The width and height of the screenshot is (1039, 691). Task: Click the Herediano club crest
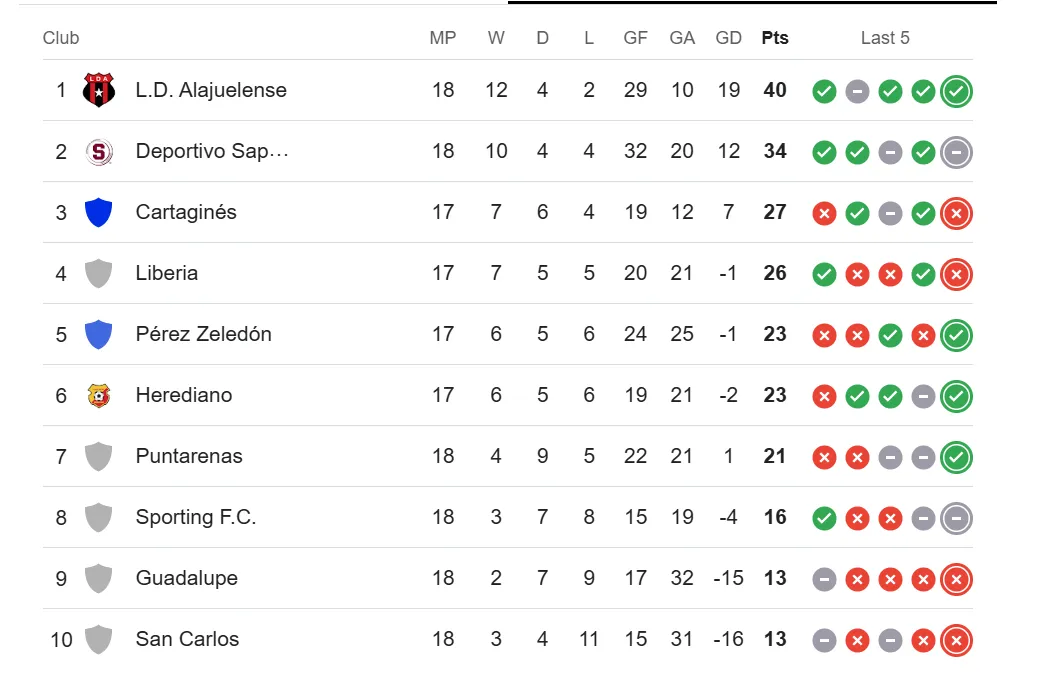(98, 395)
